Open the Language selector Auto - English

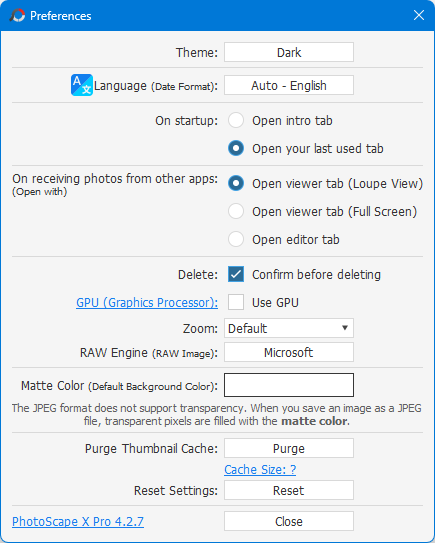tap(289, 85)
